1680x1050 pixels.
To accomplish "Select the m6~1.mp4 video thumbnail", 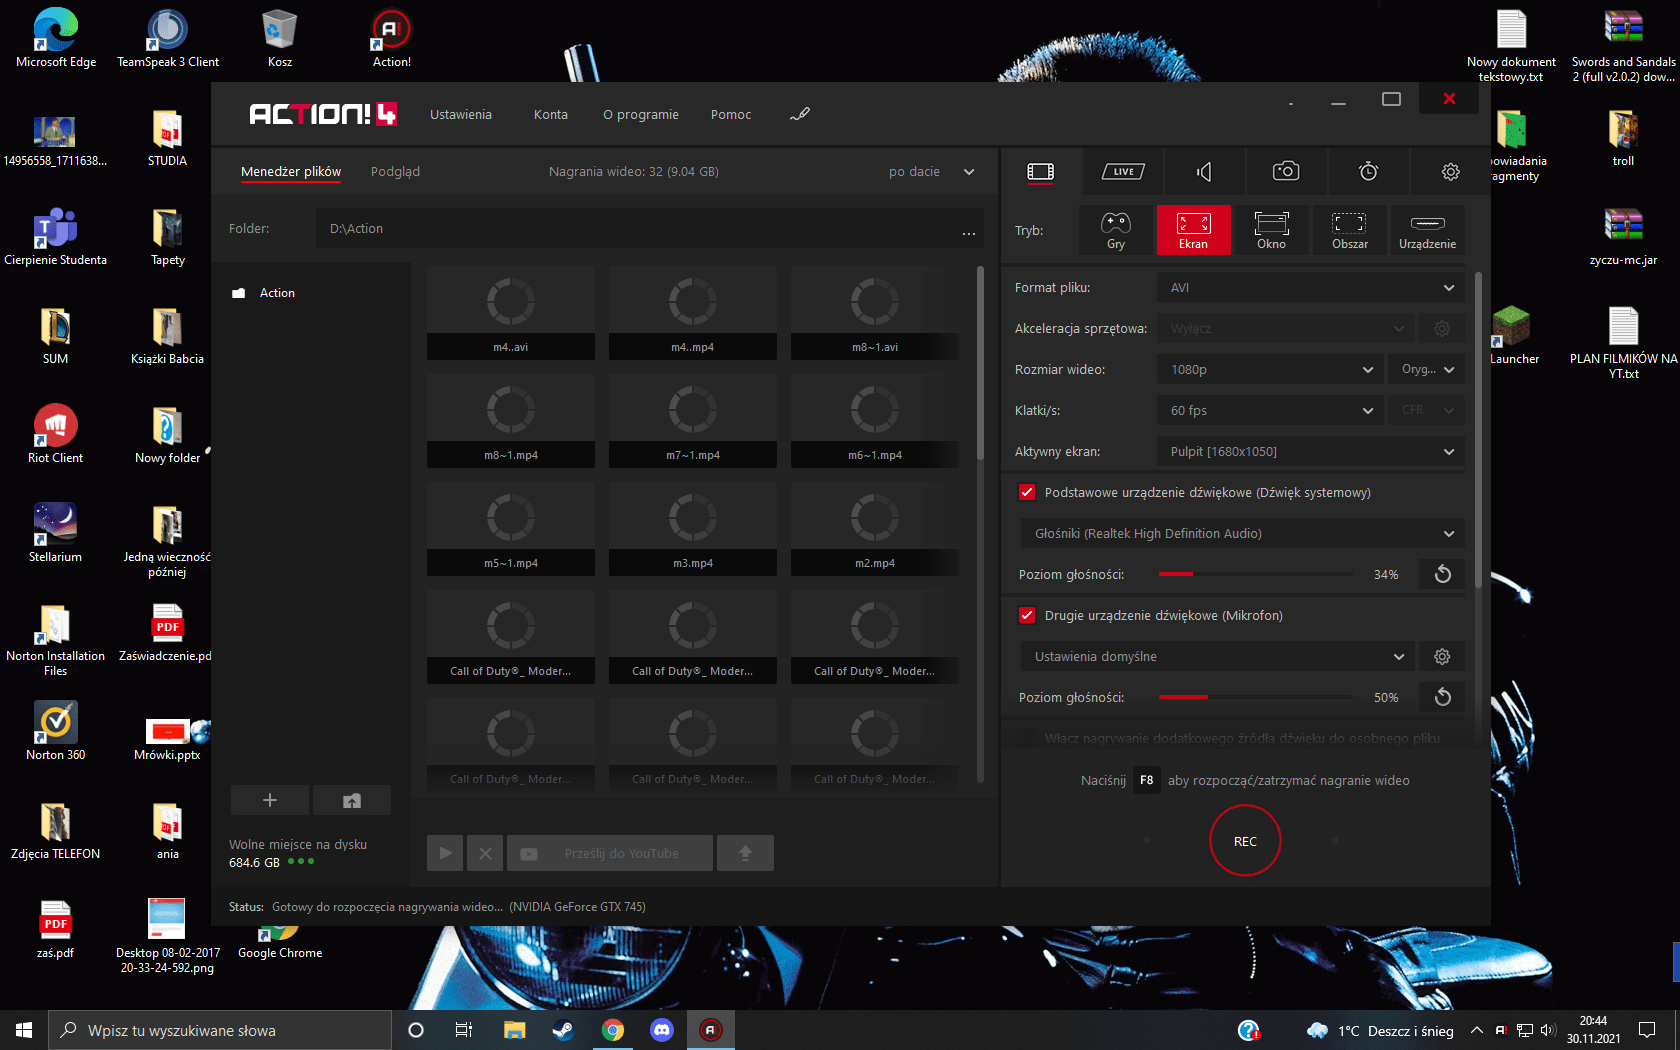I will click(x=875, y=421).
